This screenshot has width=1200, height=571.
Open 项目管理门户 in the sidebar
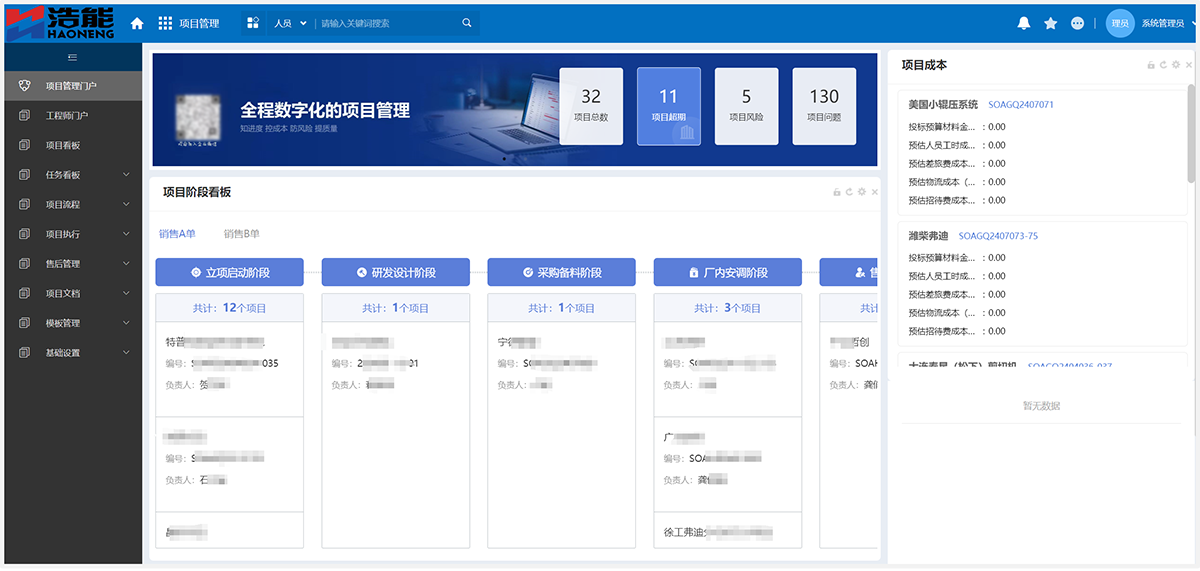tap(71, 86)
